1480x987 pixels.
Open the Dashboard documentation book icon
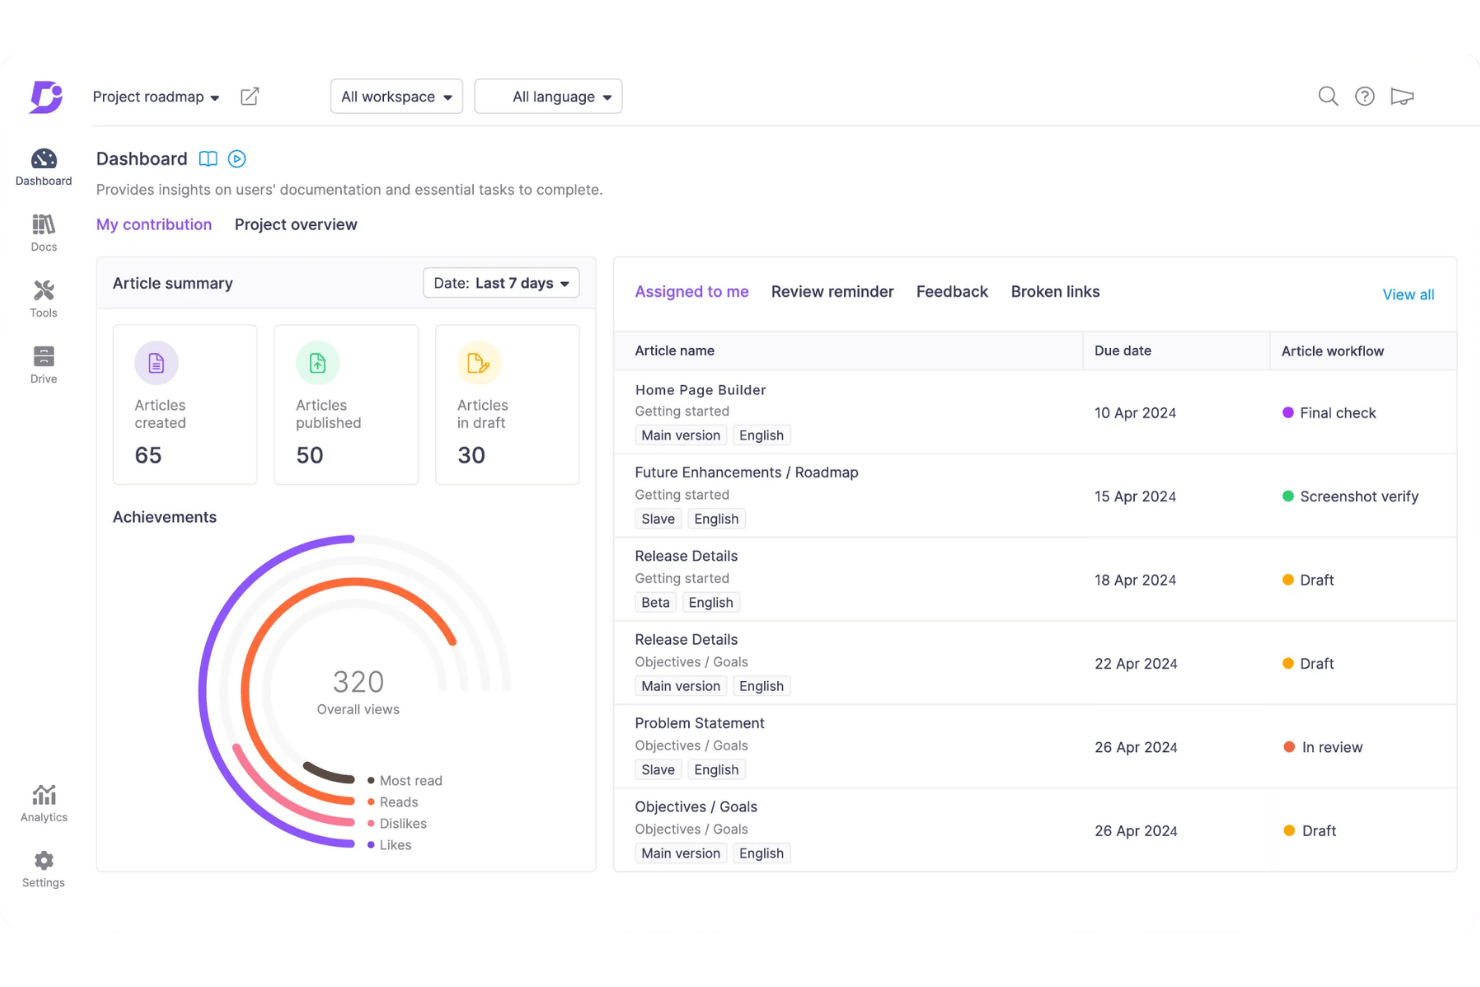208,159
